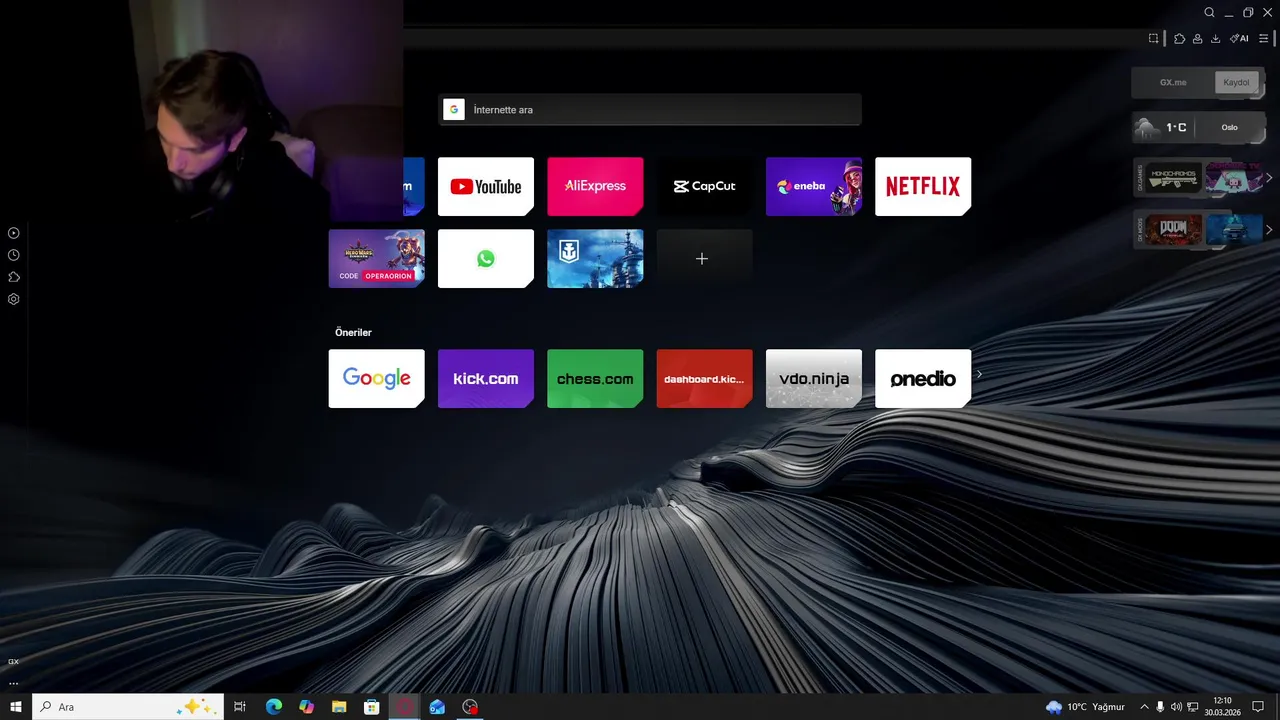Open Microsoft Store from taskbar
The height and width of the screenshot is (720, 1280).
[372, 707]
